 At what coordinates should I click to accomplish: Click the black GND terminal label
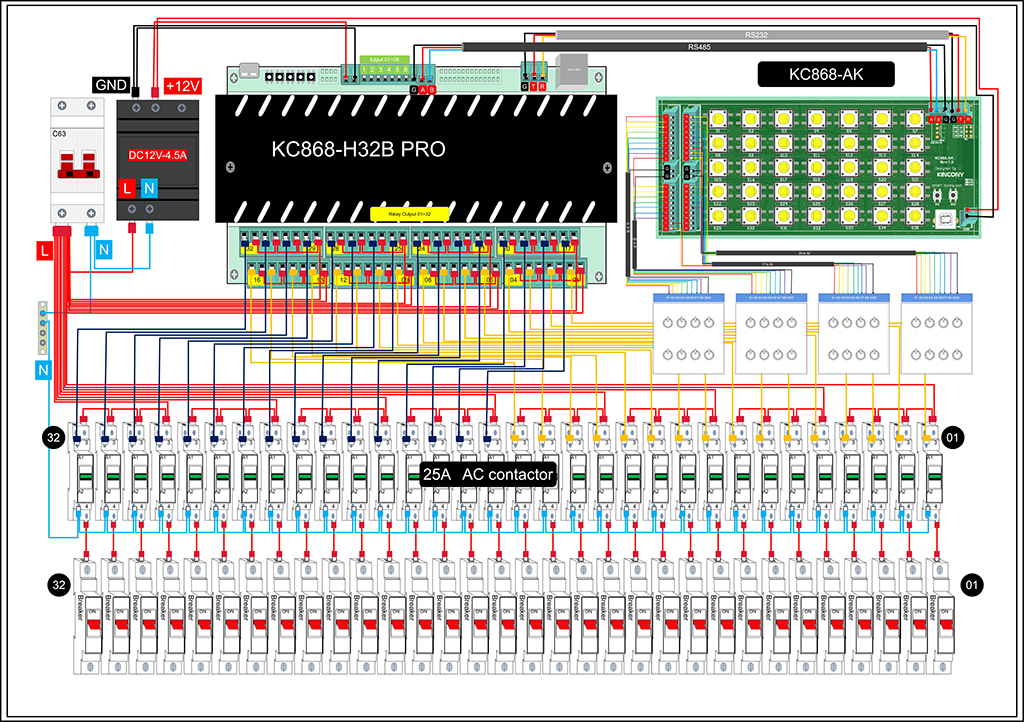pos(111,87)
